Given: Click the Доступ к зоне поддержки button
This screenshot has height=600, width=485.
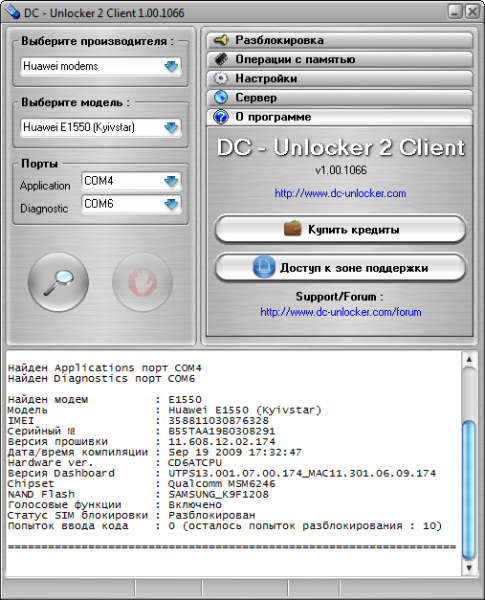Looking at the screenshot, I should point(340,267).
